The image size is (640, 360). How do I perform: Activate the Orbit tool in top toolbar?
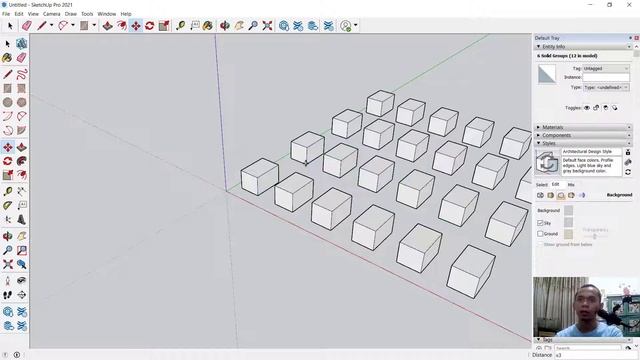[x=225, y=26]
